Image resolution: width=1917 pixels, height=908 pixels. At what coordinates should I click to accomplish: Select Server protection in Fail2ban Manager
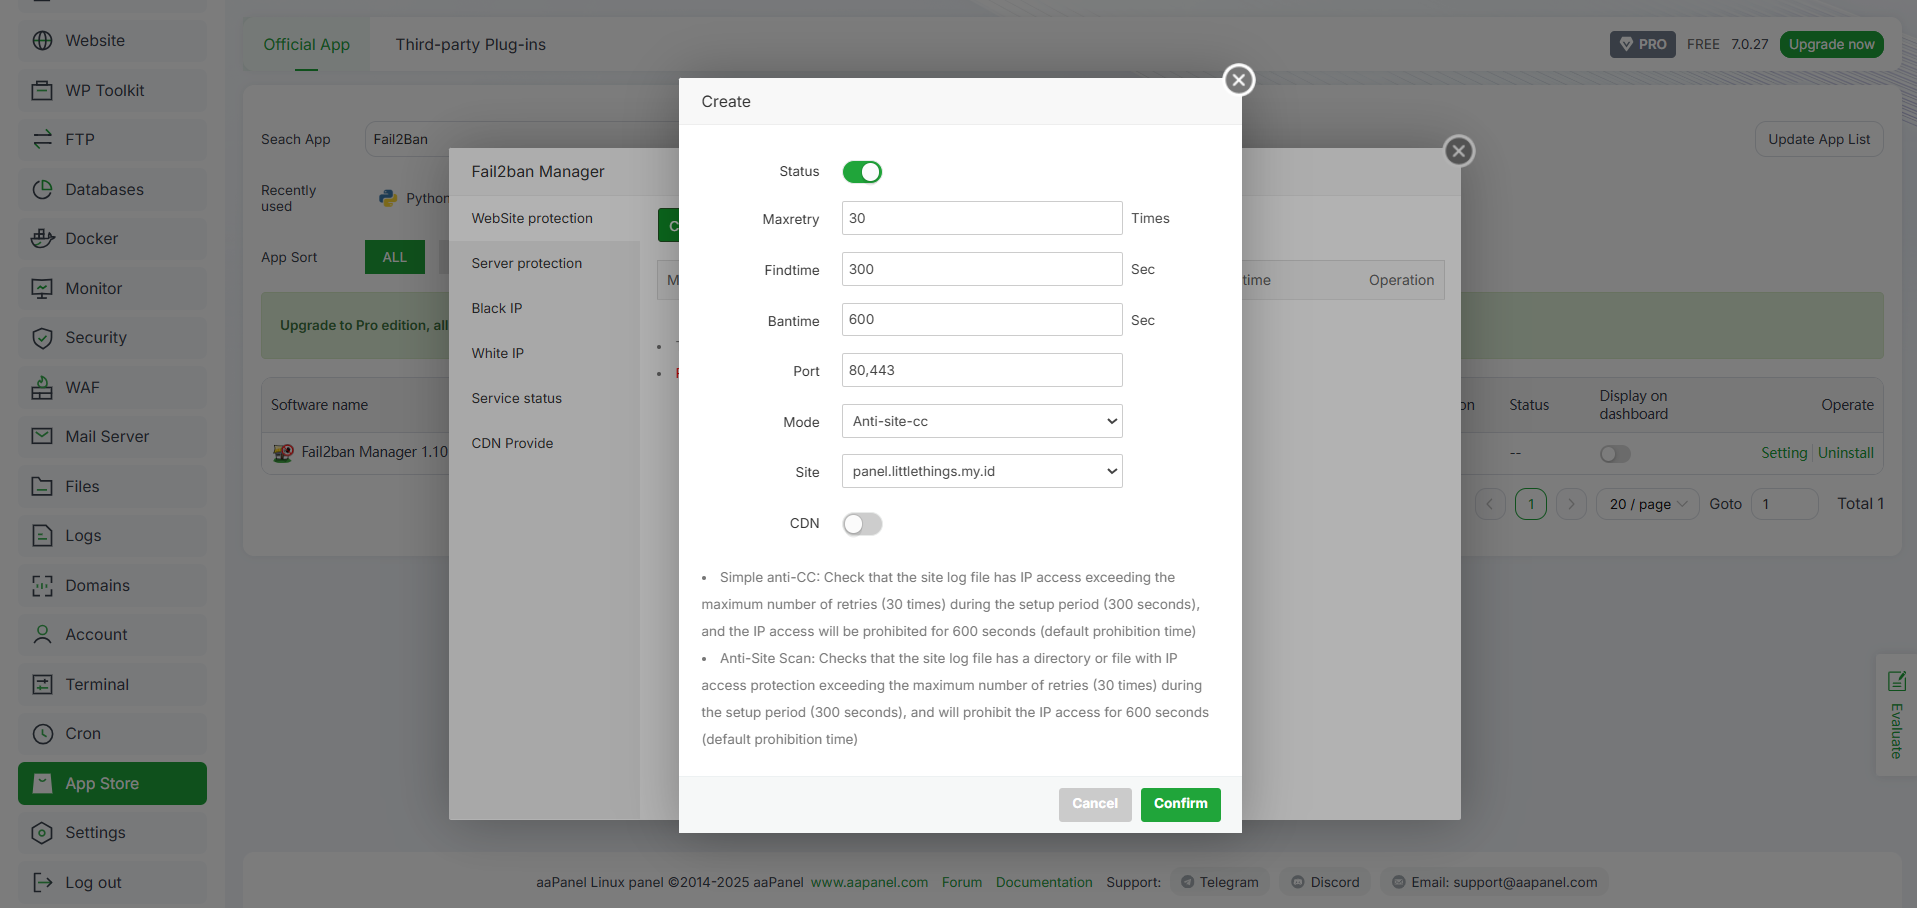pyautogui.click(x=527, y=263)
